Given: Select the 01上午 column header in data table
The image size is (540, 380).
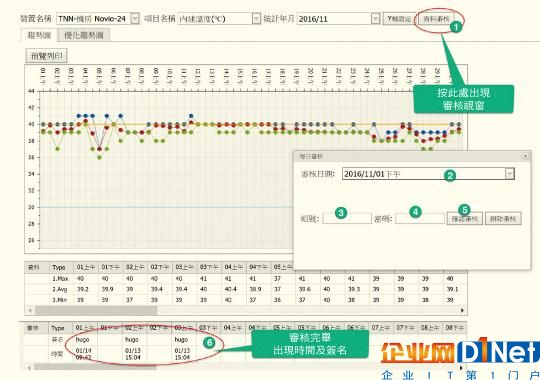Looking at the screenshot, I should click(x=85, y=267).
